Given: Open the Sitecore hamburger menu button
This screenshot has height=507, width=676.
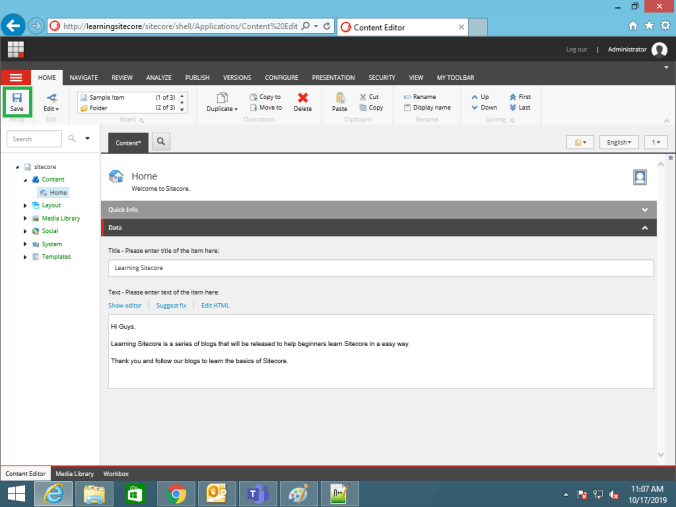Looking at the screenshot, I should pyautogui.click(x=16, y=77).
